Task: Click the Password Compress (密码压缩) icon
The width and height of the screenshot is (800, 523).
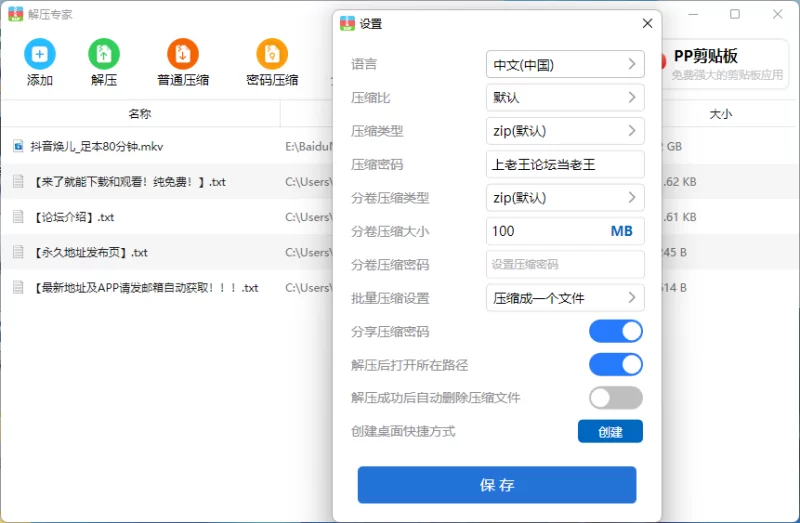Action: (272, 54)
